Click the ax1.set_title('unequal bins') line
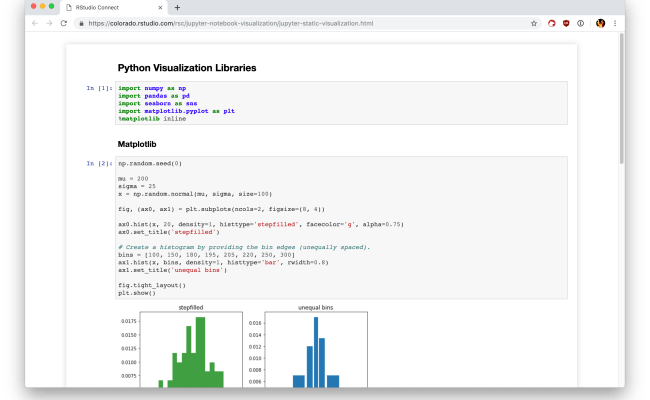Screen dimensions: 650x400 pyautogui.click(x=173, y=270)
